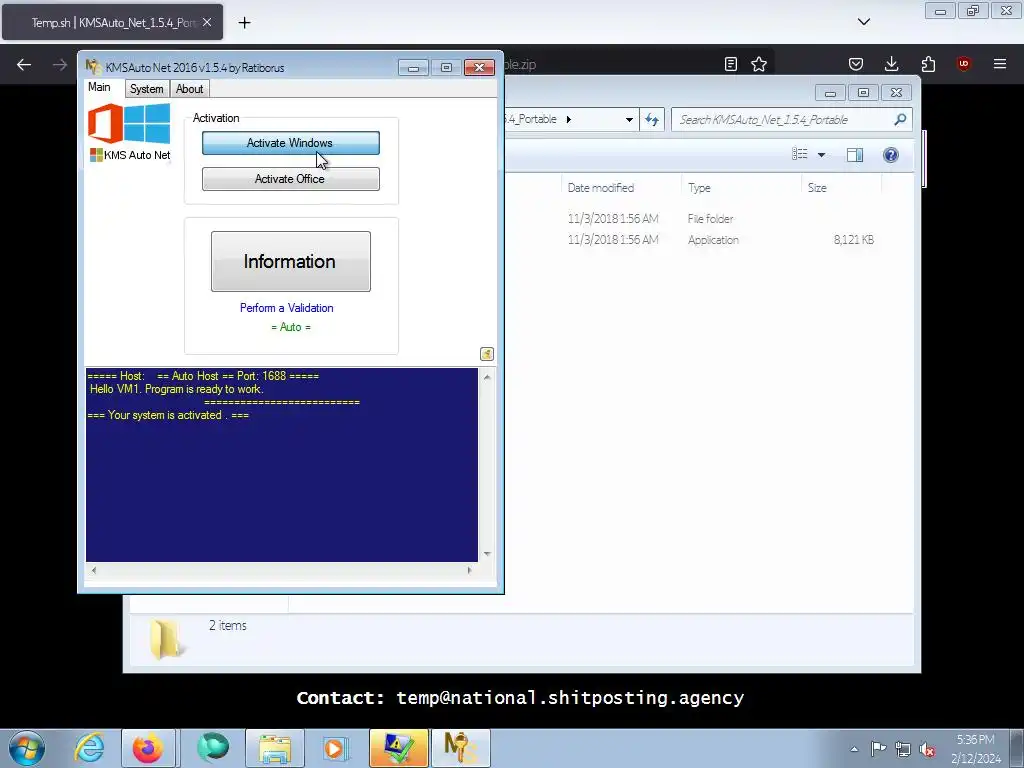Click the Activate Office button
Viewport: 1024px width, 768px height.
[x=291, y=179]
